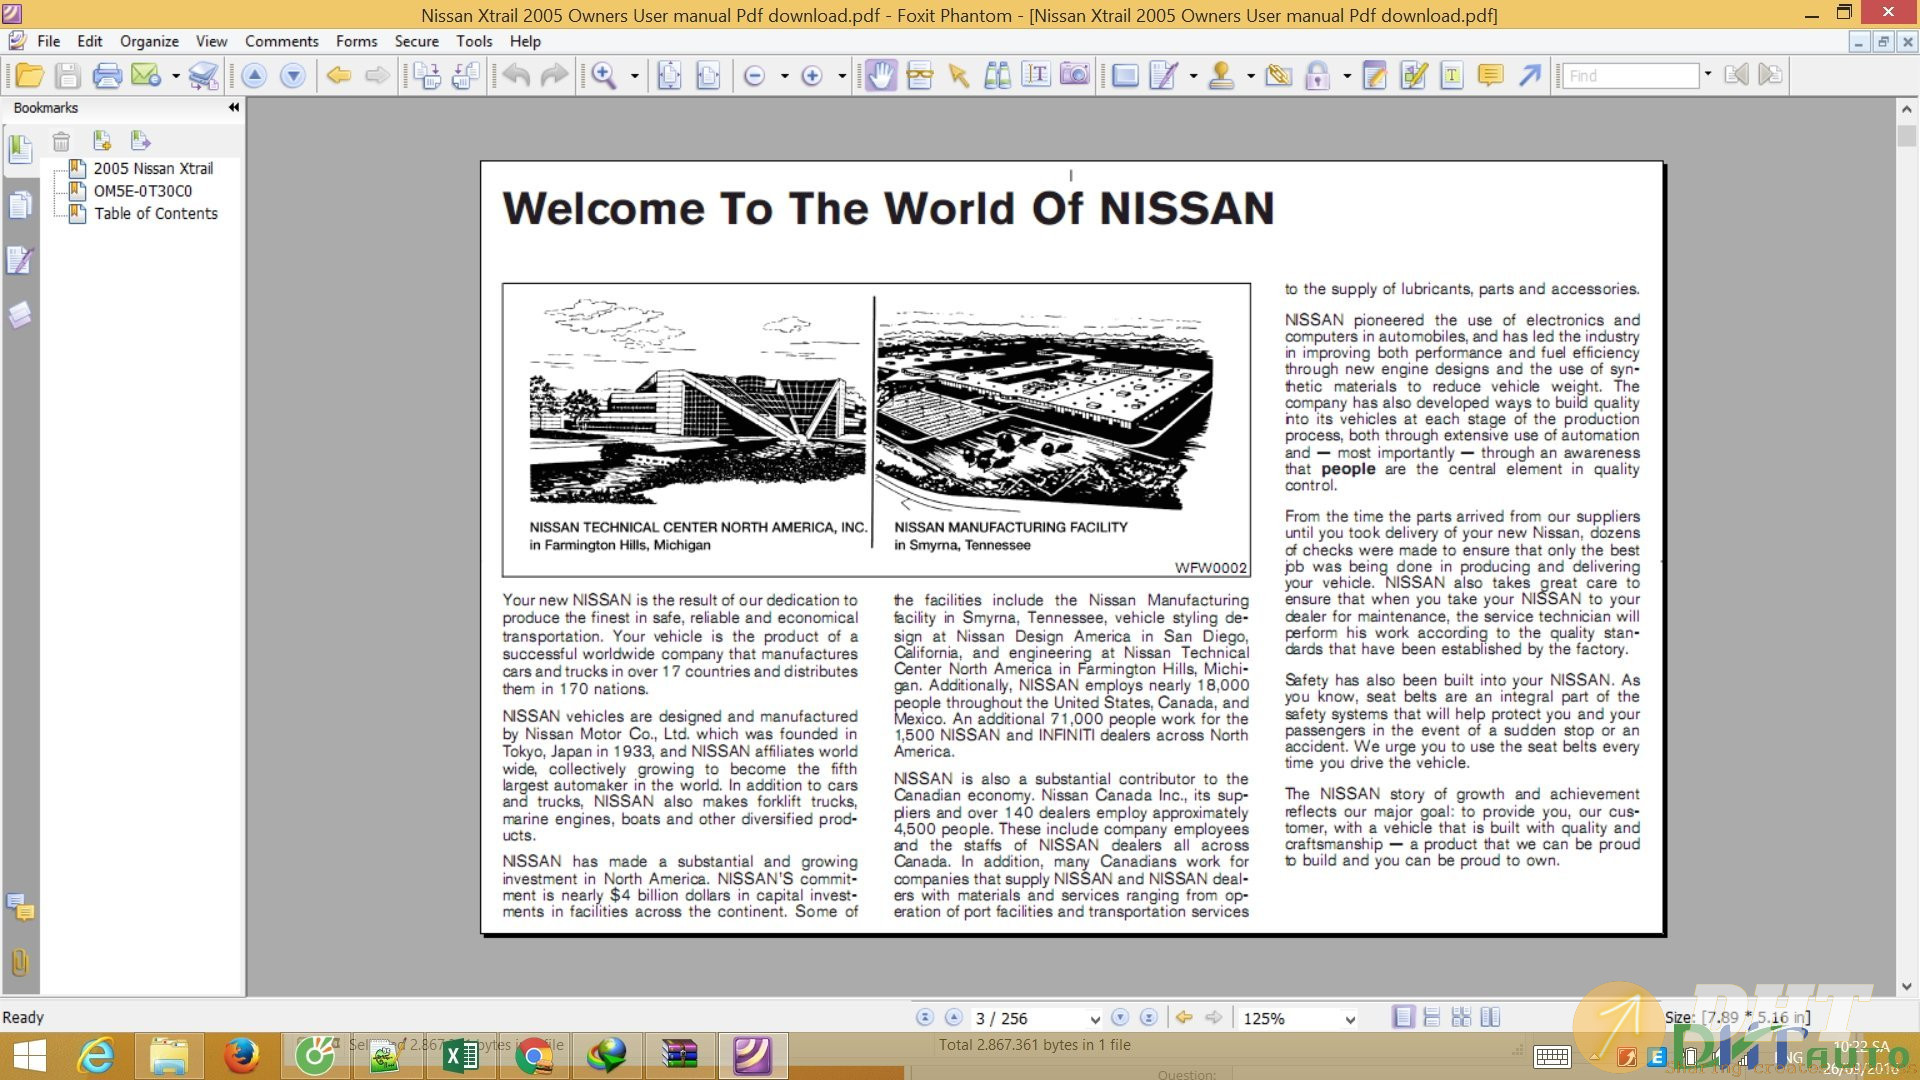The image size is (1920, 1080).
Task: Click the Print icon in the toolbar
Action: [x=106, y=75]
